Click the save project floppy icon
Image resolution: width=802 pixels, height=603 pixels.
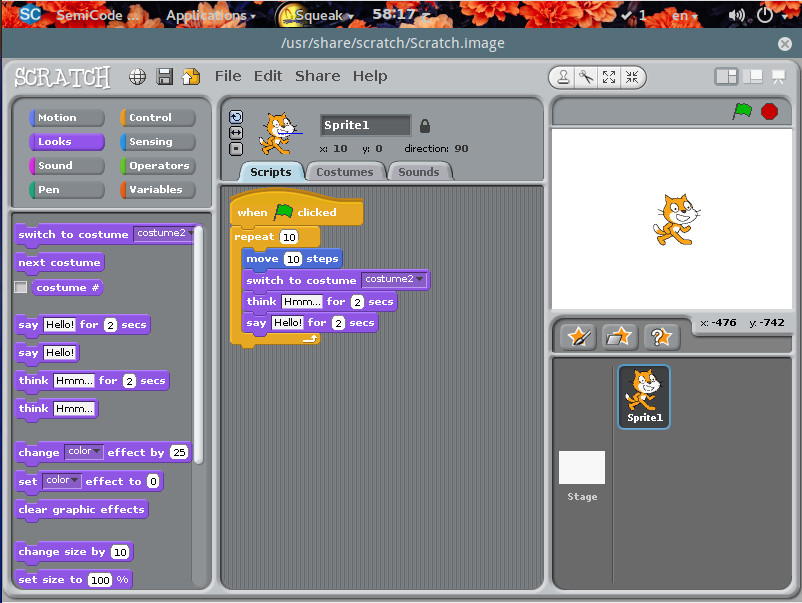(x=165, y=77)
